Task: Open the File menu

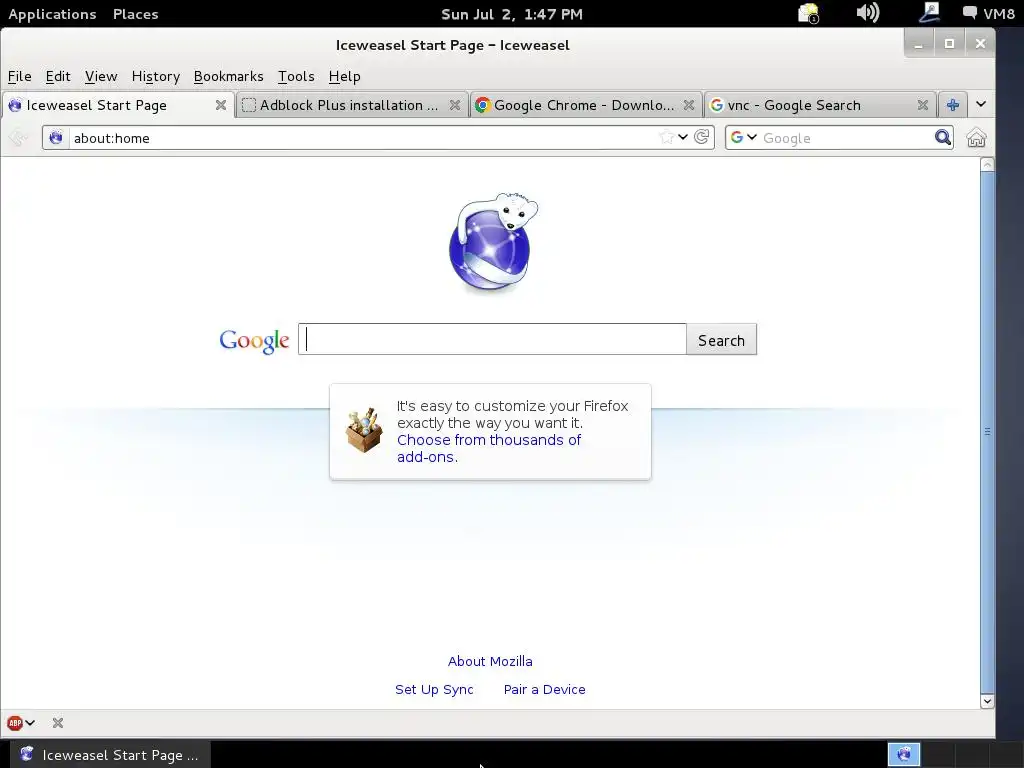Action: (20, 76)
